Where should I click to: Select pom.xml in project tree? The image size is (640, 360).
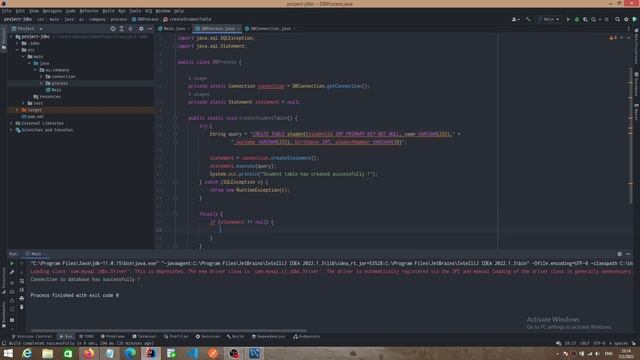(33, 116)
